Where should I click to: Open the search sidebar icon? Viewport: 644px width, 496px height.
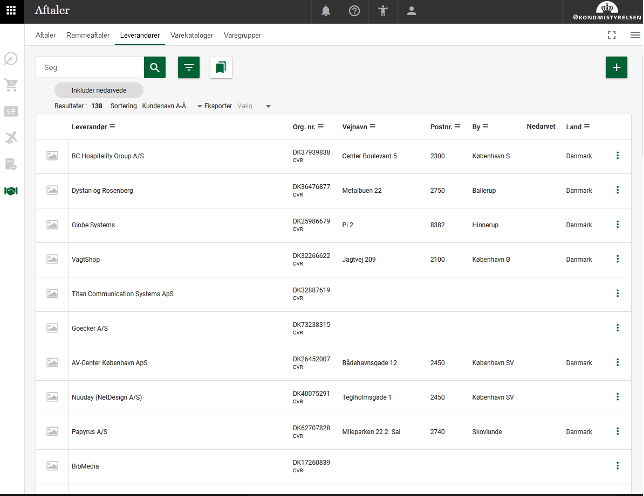click(11, 59)
